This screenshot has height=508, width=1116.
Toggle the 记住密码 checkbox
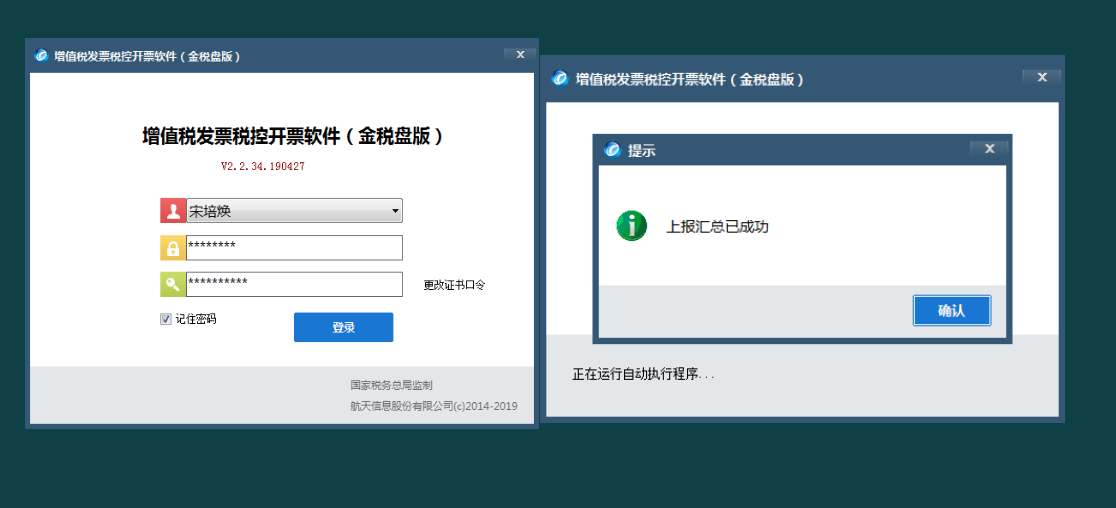(166, 319)
